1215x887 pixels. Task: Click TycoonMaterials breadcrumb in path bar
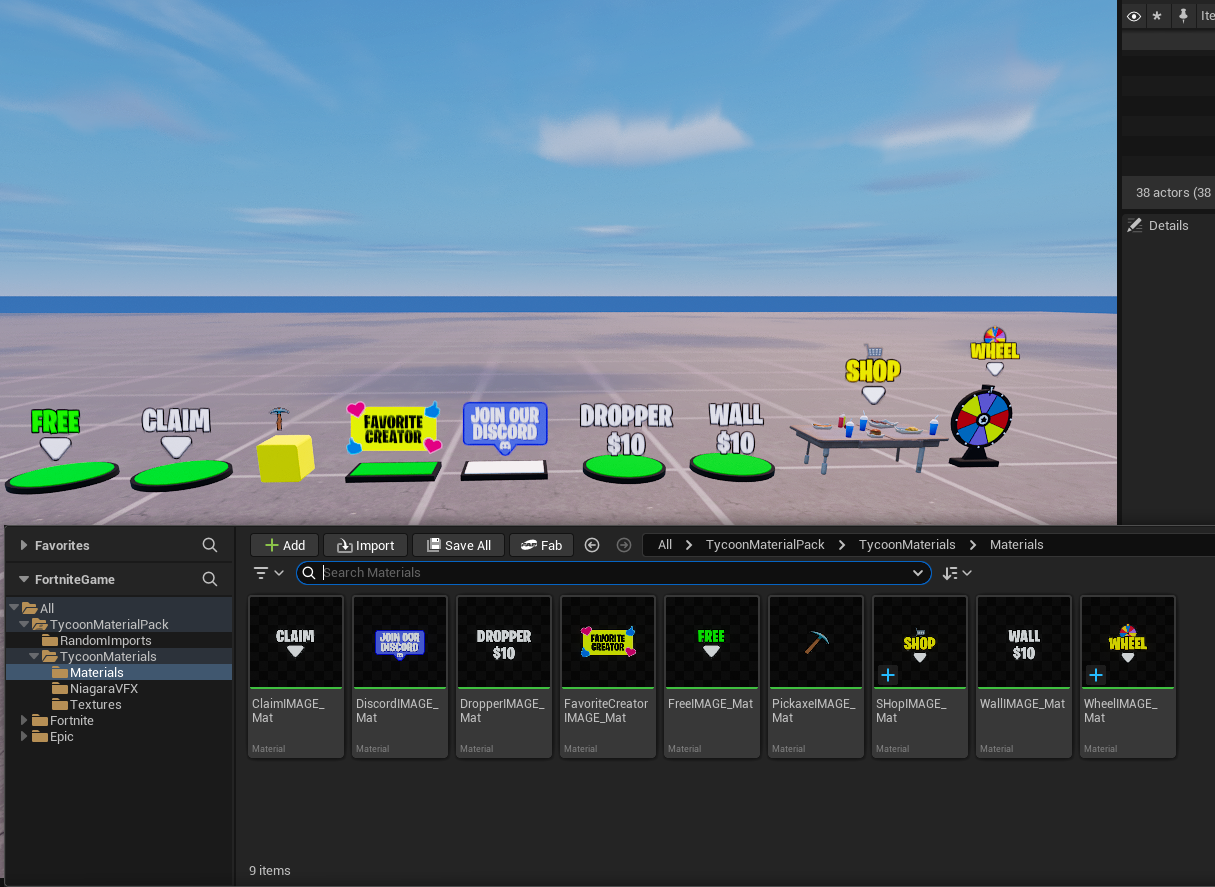tap(907, 545)
